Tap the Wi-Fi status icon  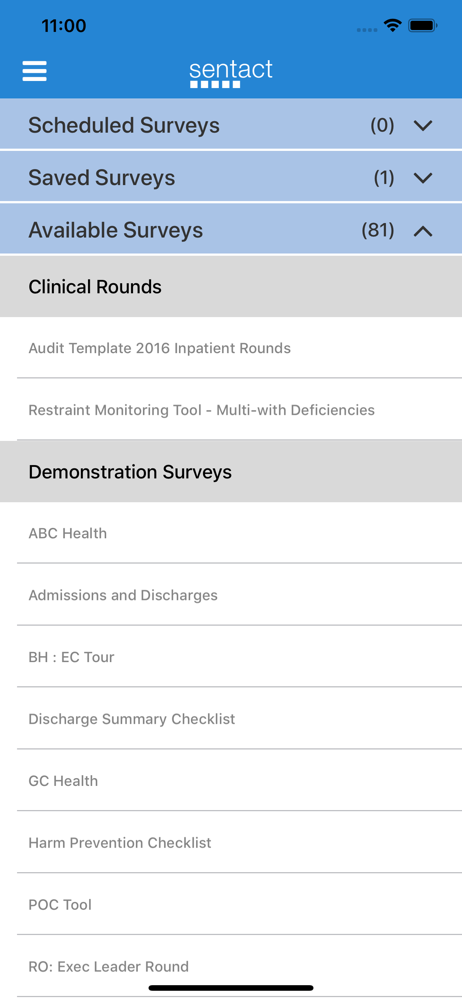tap(392, 26)
